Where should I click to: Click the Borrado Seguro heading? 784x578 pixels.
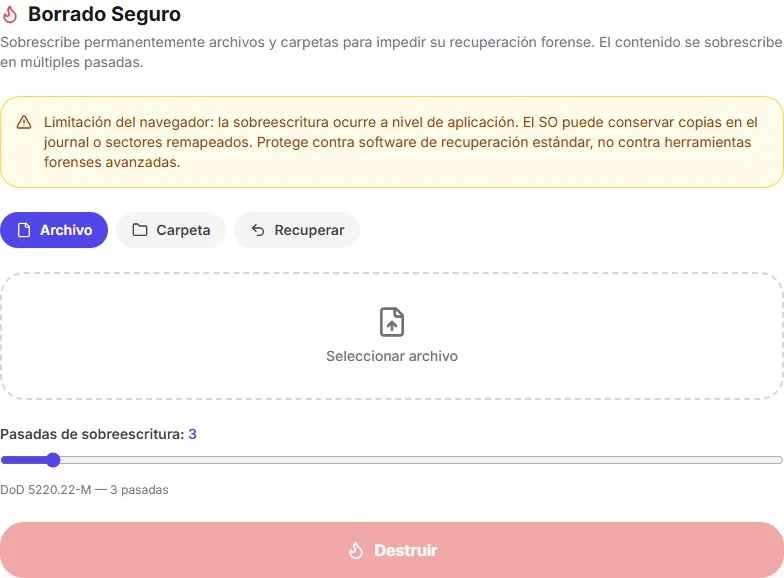coord(104,14)
